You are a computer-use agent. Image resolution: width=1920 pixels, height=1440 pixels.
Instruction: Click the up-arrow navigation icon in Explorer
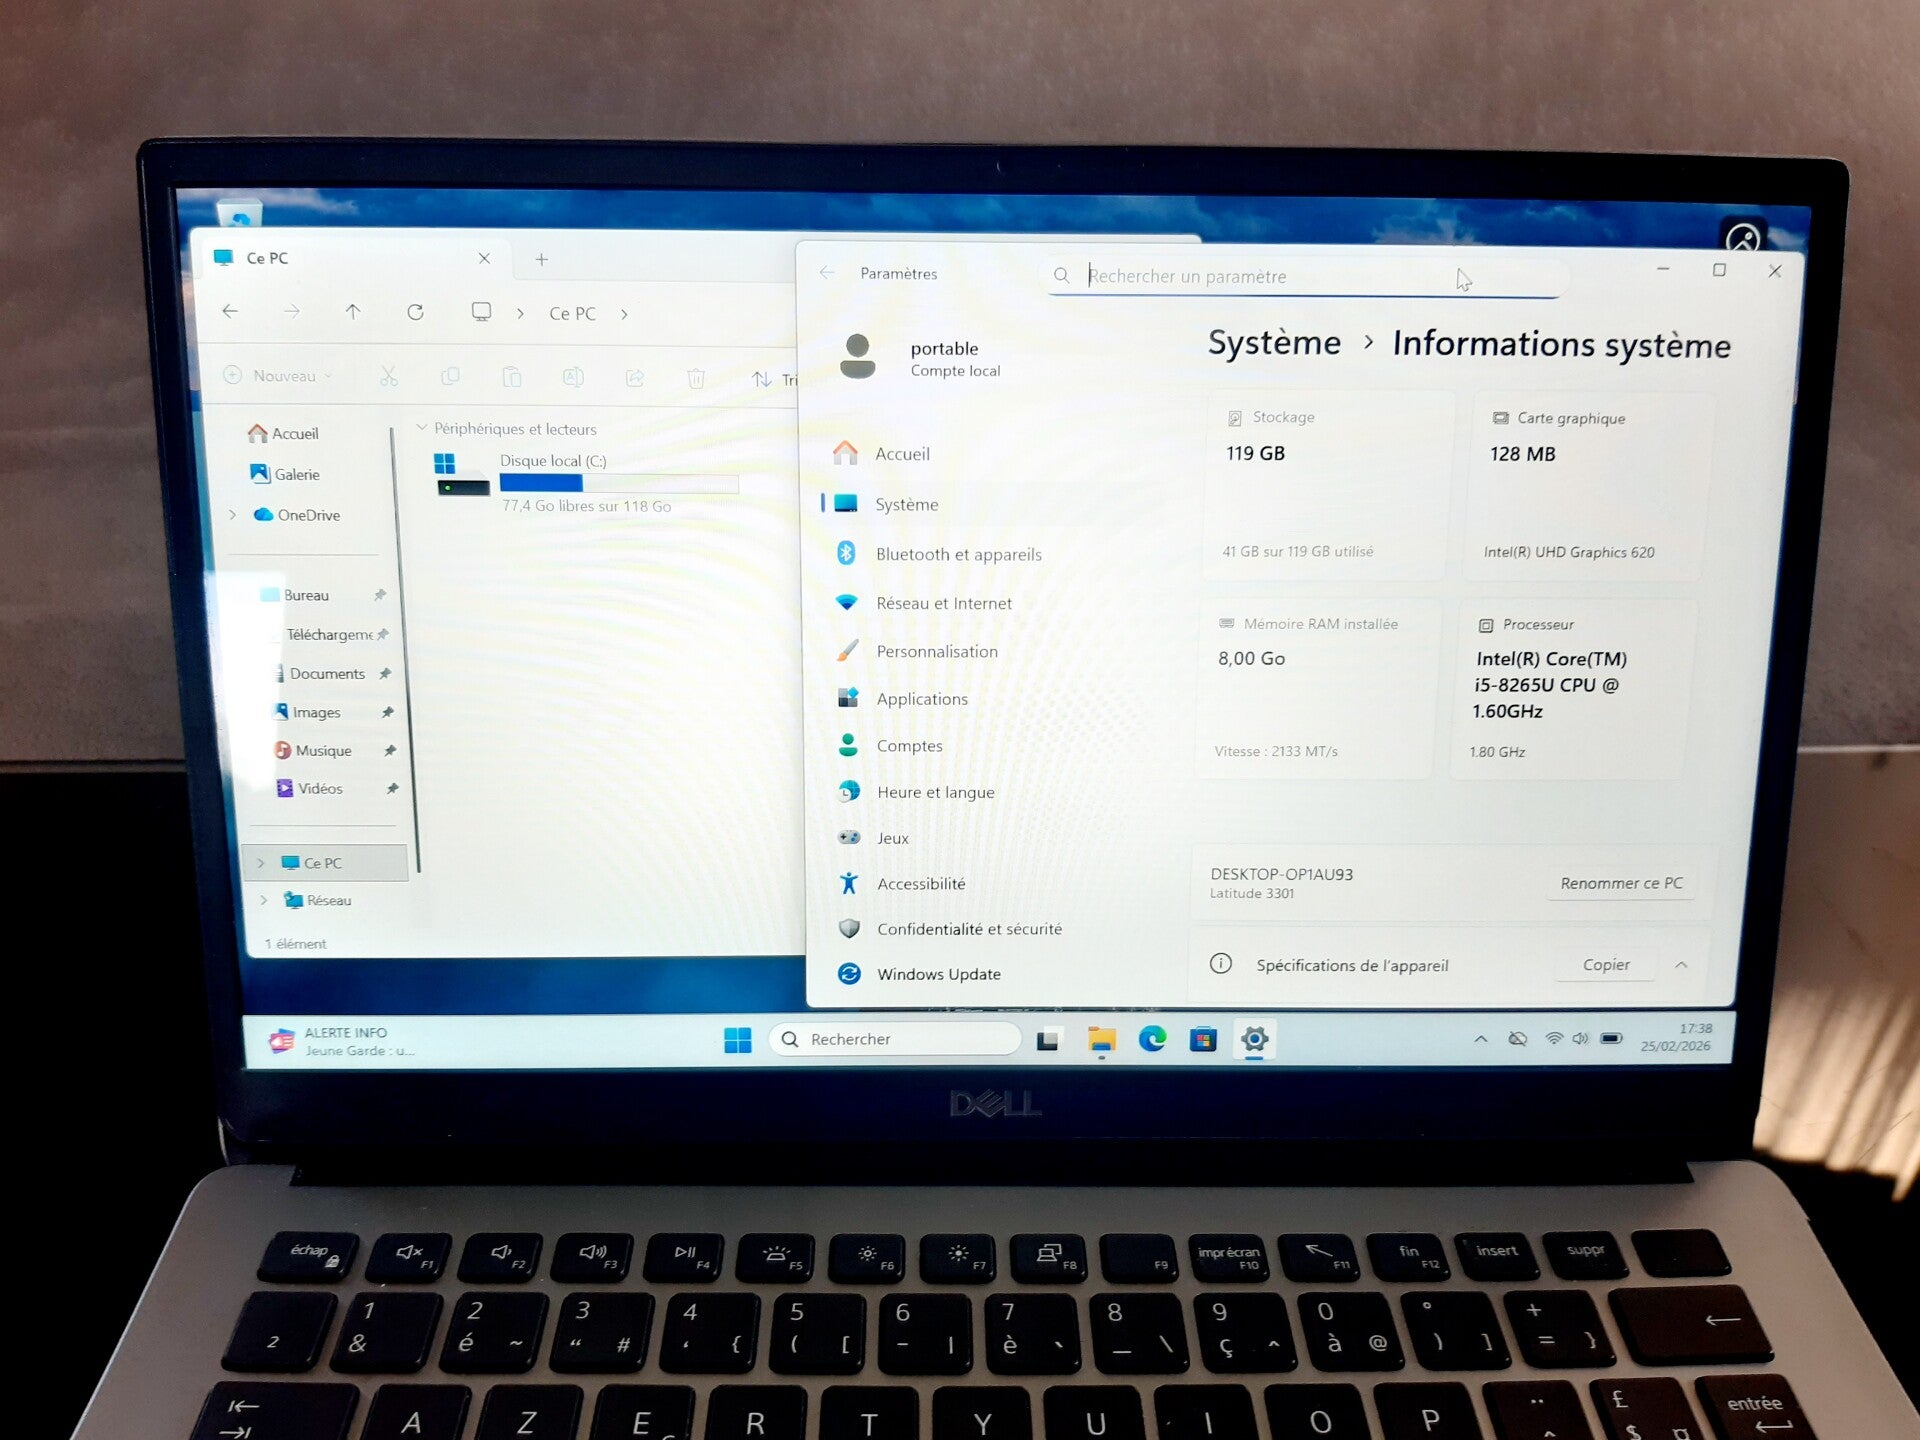(353, 312)
